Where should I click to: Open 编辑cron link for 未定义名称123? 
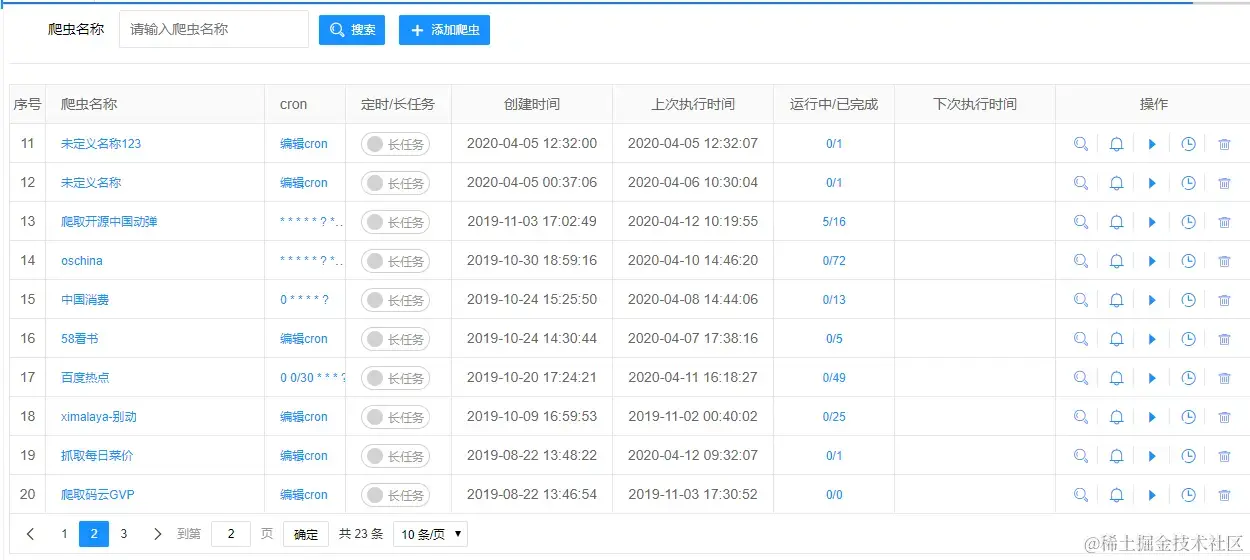(x=304, y=144)
